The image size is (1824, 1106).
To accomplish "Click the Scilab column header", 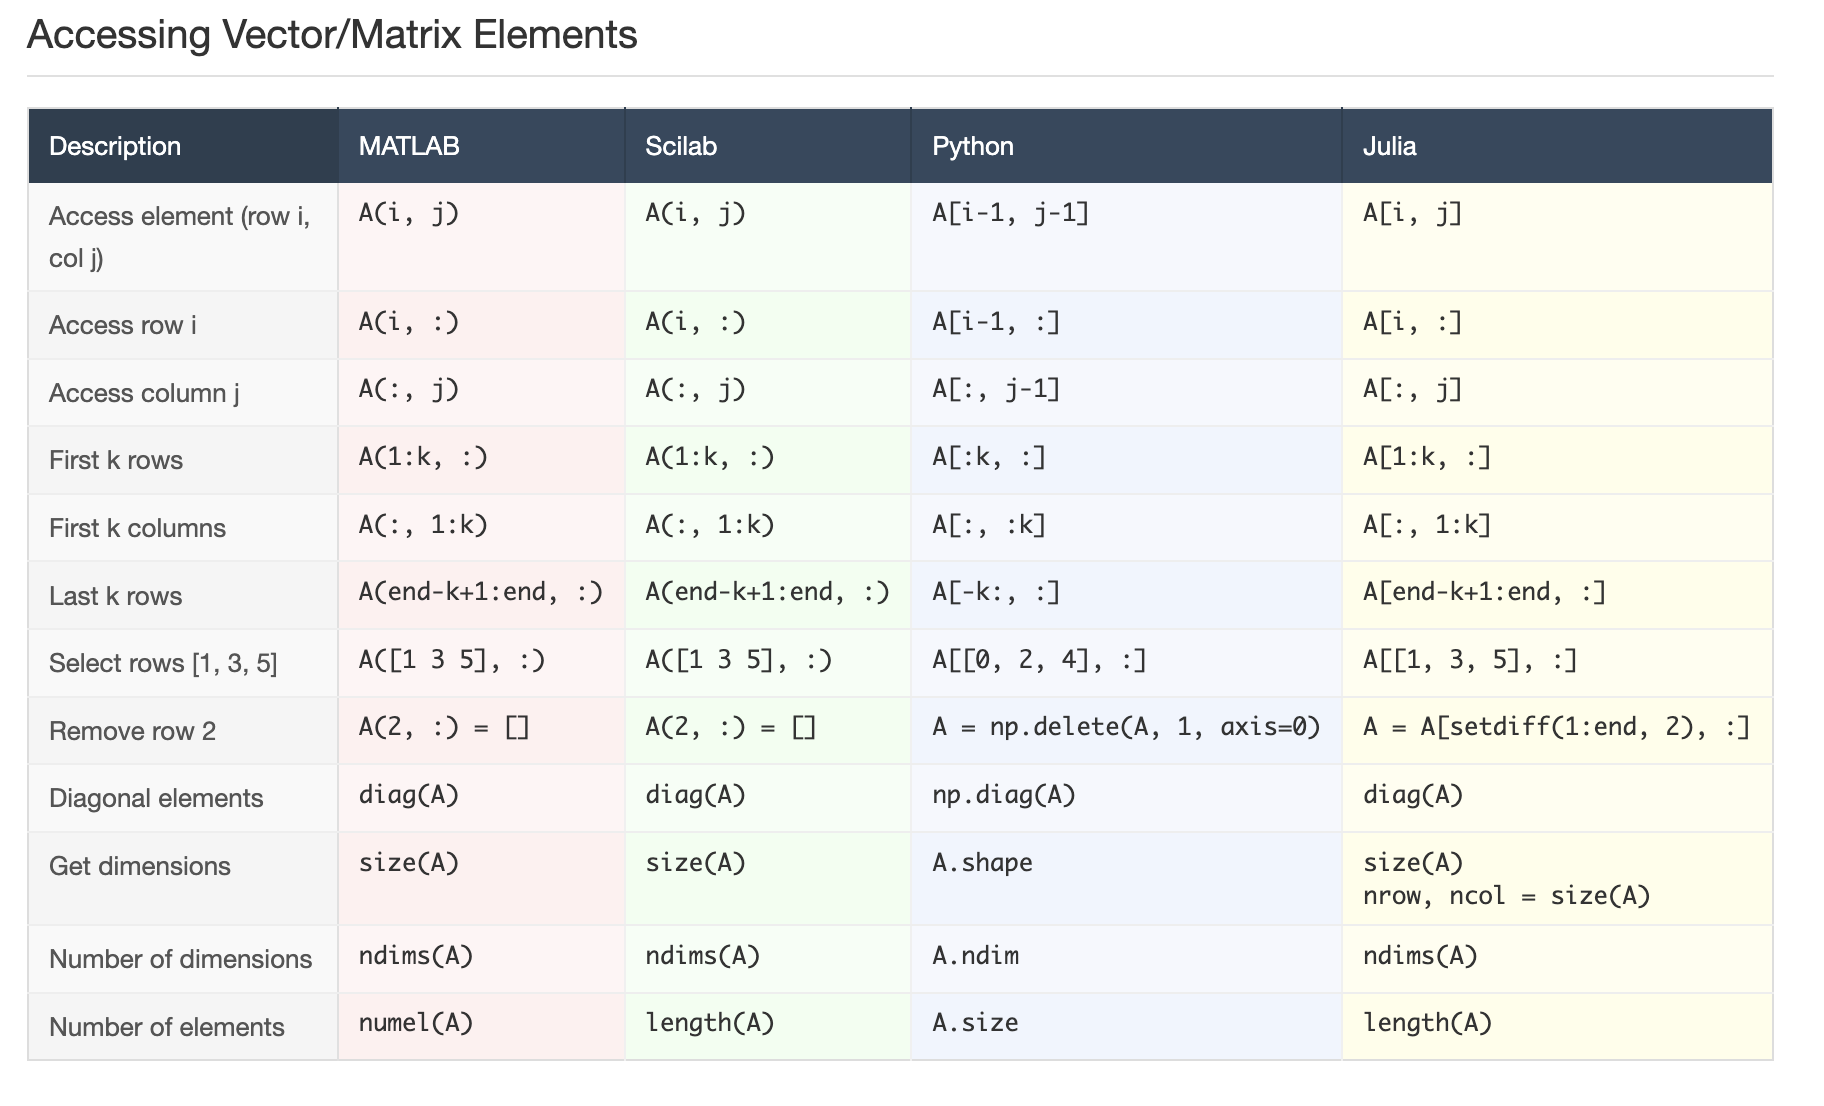I will [681, 146].
